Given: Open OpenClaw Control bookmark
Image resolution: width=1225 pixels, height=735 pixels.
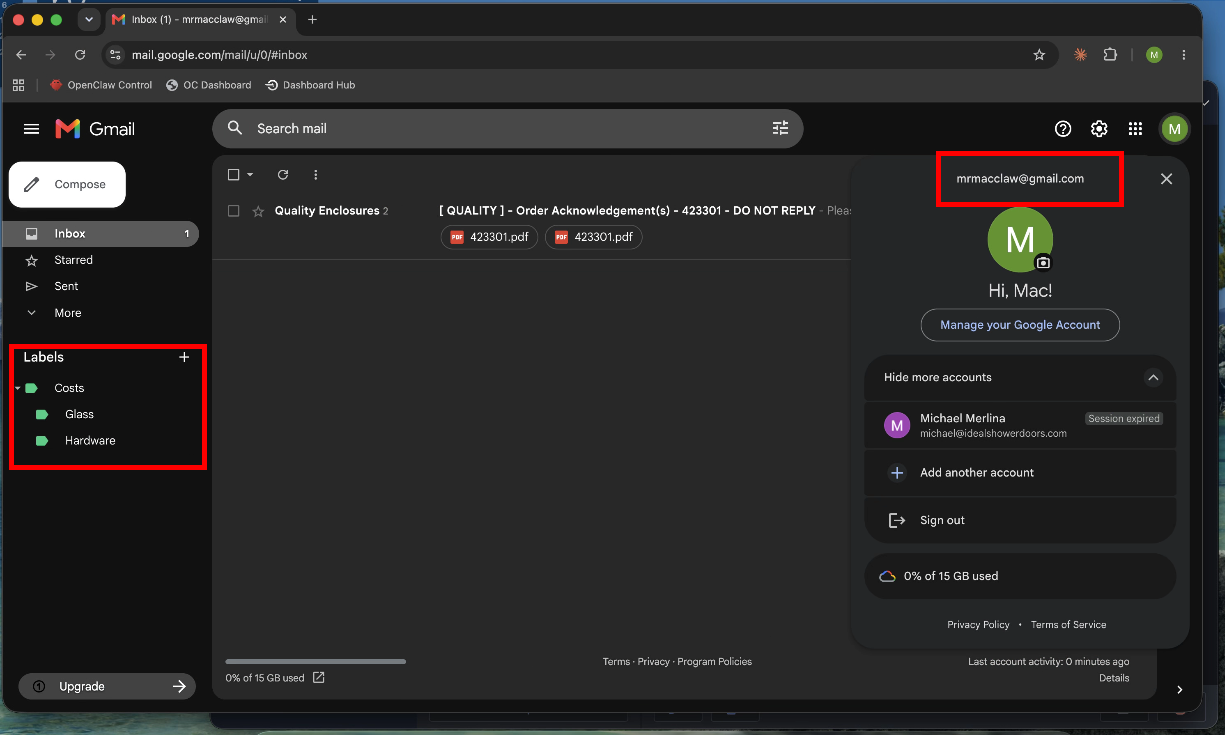Looking at the screenshot, I should [101, 85].
